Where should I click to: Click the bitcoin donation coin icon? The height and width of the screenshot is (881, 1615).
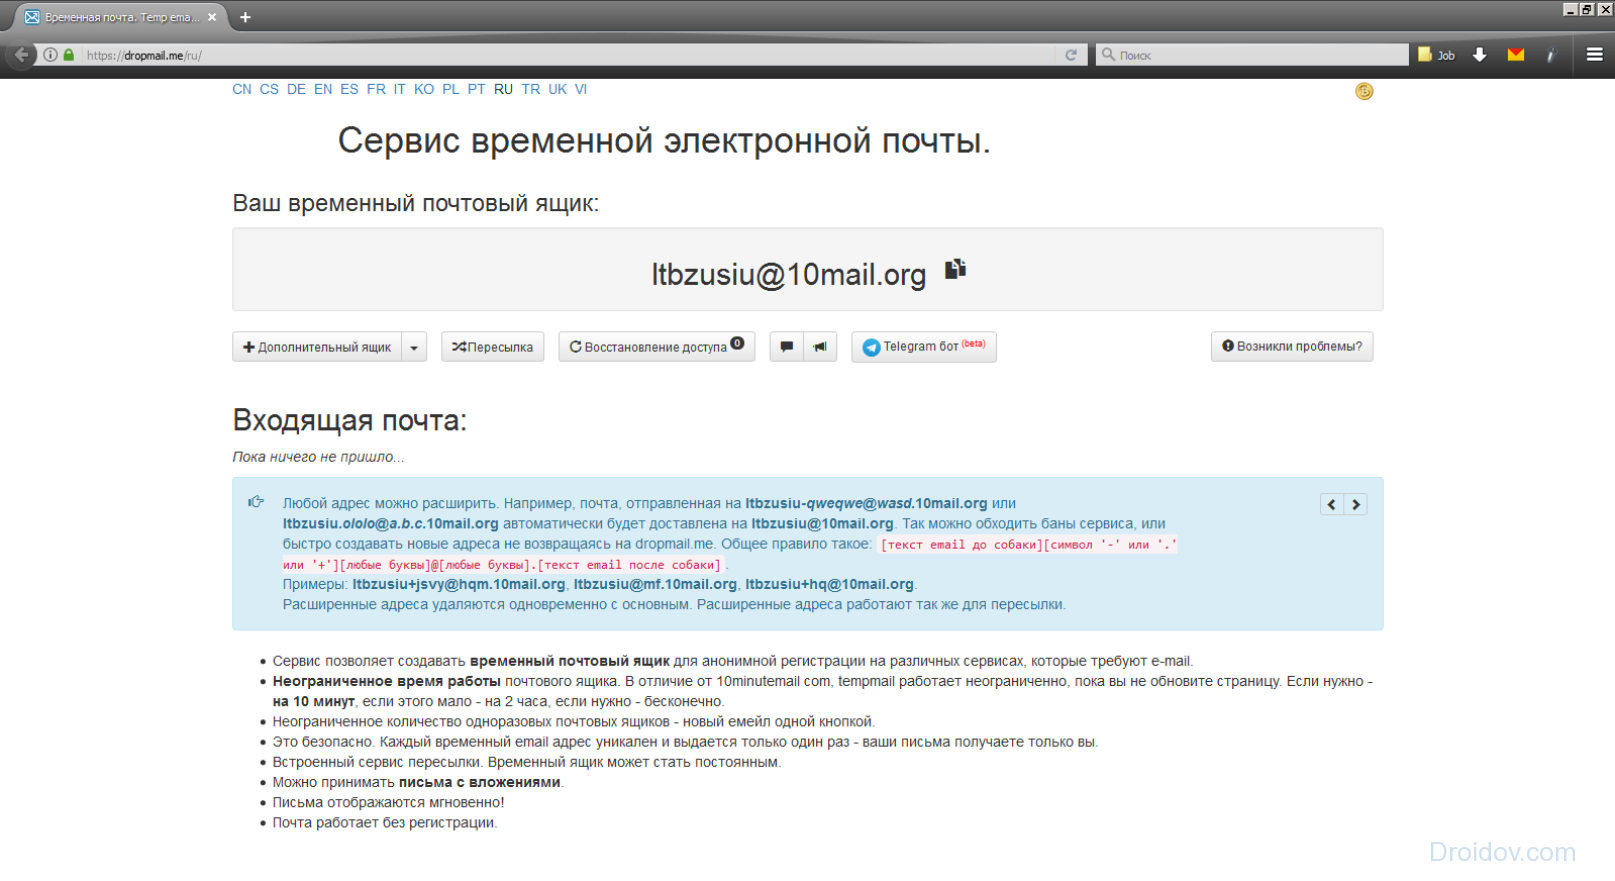[x=1364, y=91]
